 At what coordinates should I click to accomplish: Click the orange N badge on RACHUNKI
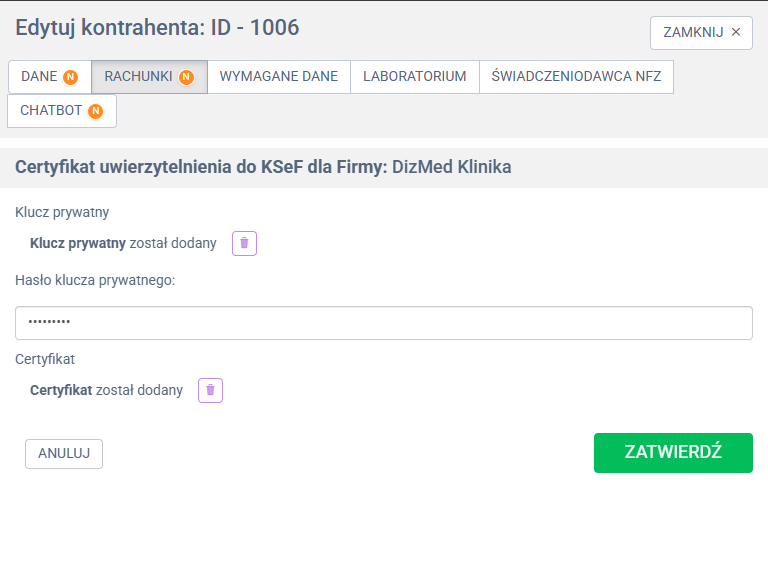click(186, 77)
